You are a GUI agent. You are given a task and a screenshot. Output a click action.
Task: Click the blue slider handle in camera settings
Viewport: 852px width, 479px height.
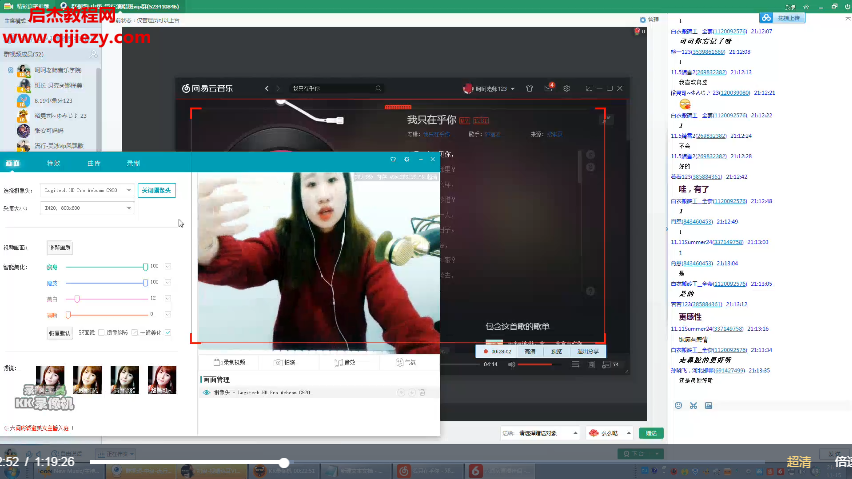click(145, 282)
